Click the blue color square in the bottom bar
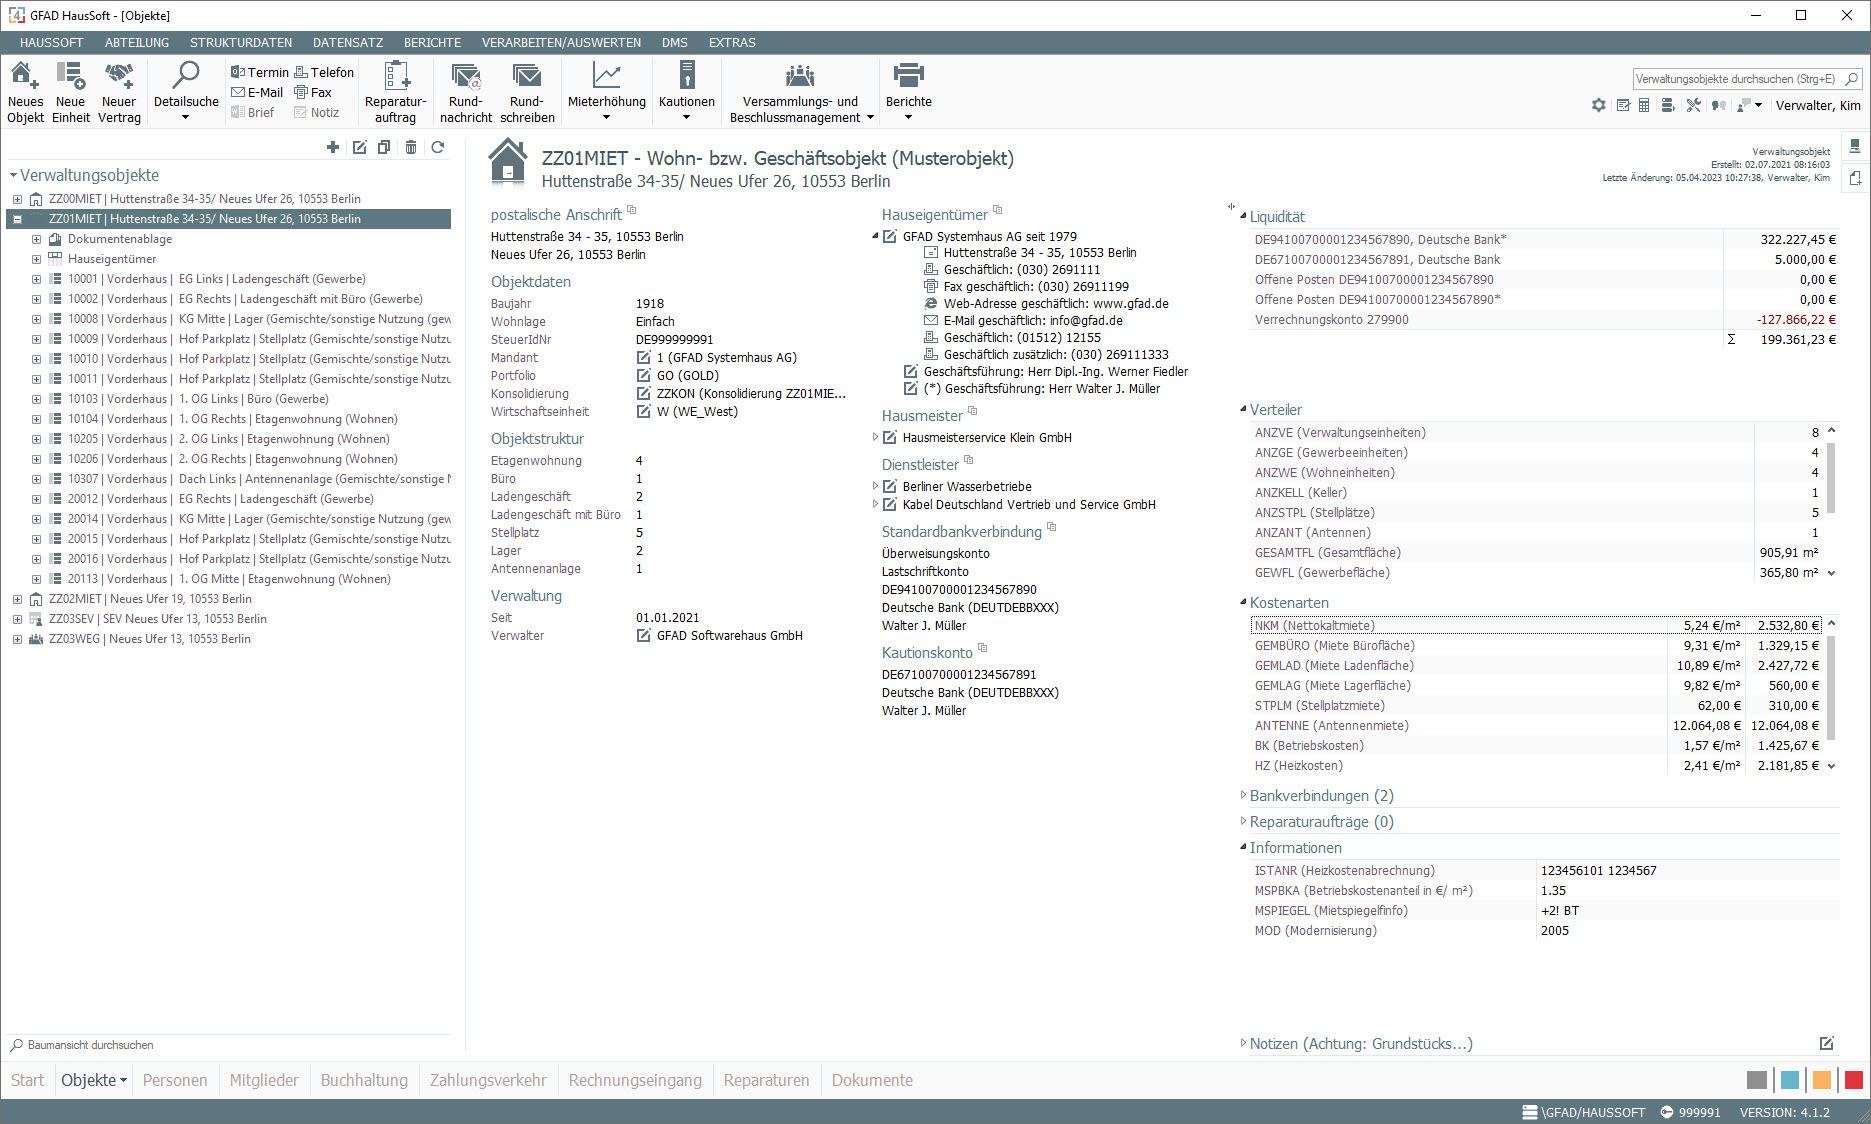The image size is (1871, 1124). pyautogui.click(x=1790, y=1080)
